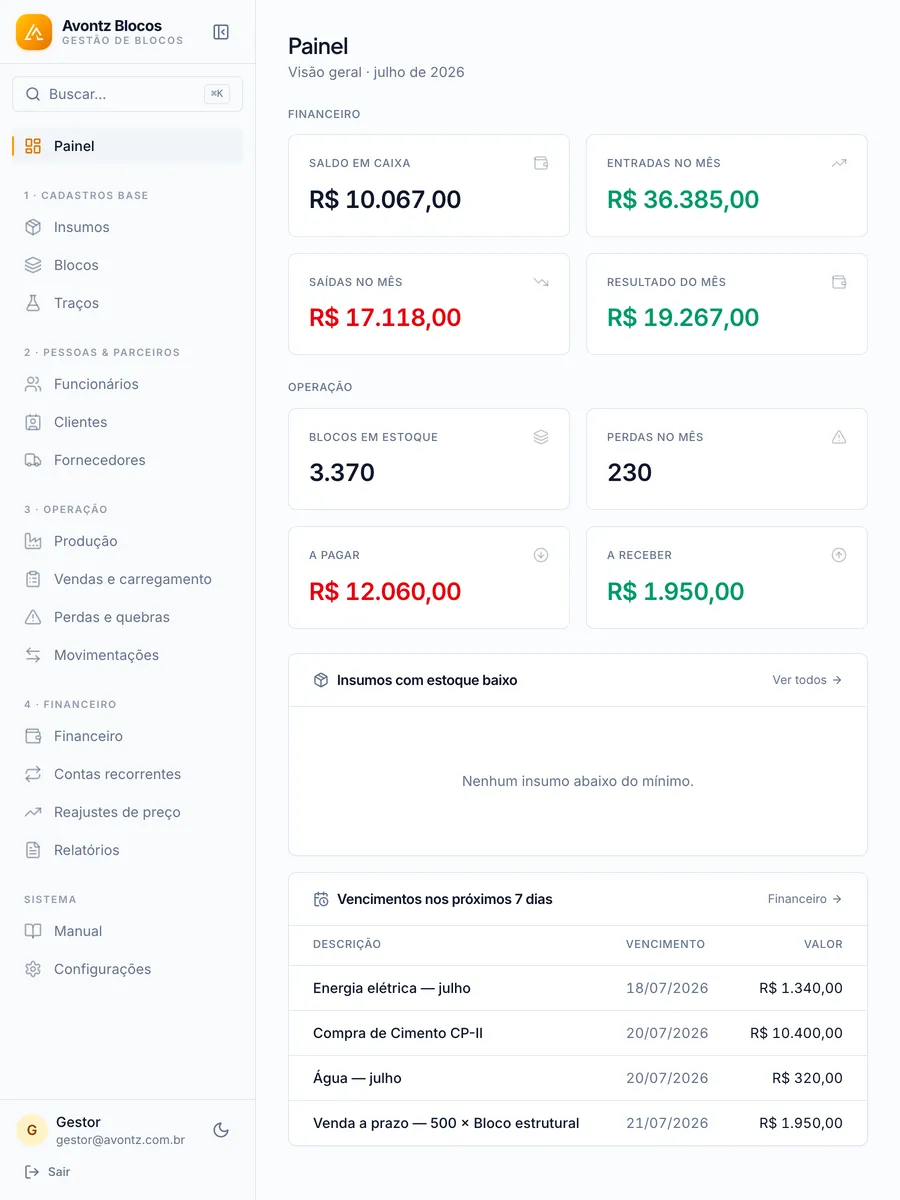Click the Insumos cube icon in the sidebar
This screenshot has width=900, height=1200.
(33, 227)
